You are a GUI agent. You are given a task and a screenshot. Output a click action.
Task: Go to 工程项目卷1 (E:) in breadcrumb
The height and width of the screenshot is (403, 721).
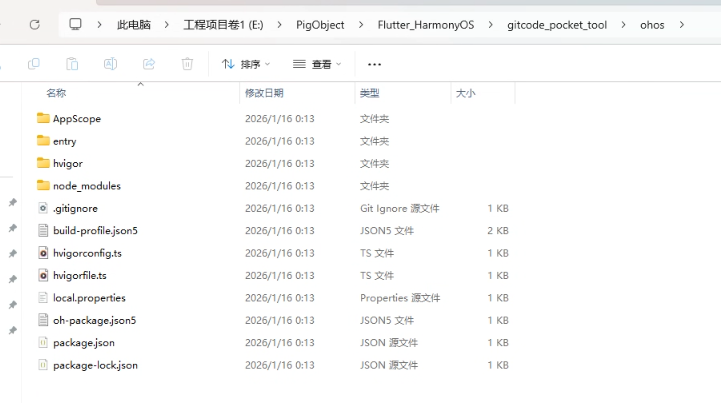pos(223,25)
